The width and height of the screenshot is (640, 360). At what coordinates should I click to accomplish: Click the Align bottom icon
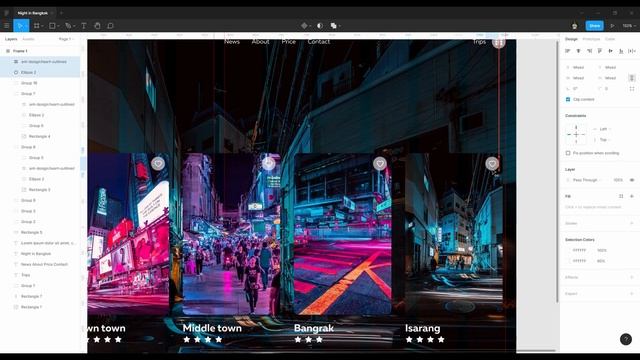pyautogui.click(x=621, y=51)
